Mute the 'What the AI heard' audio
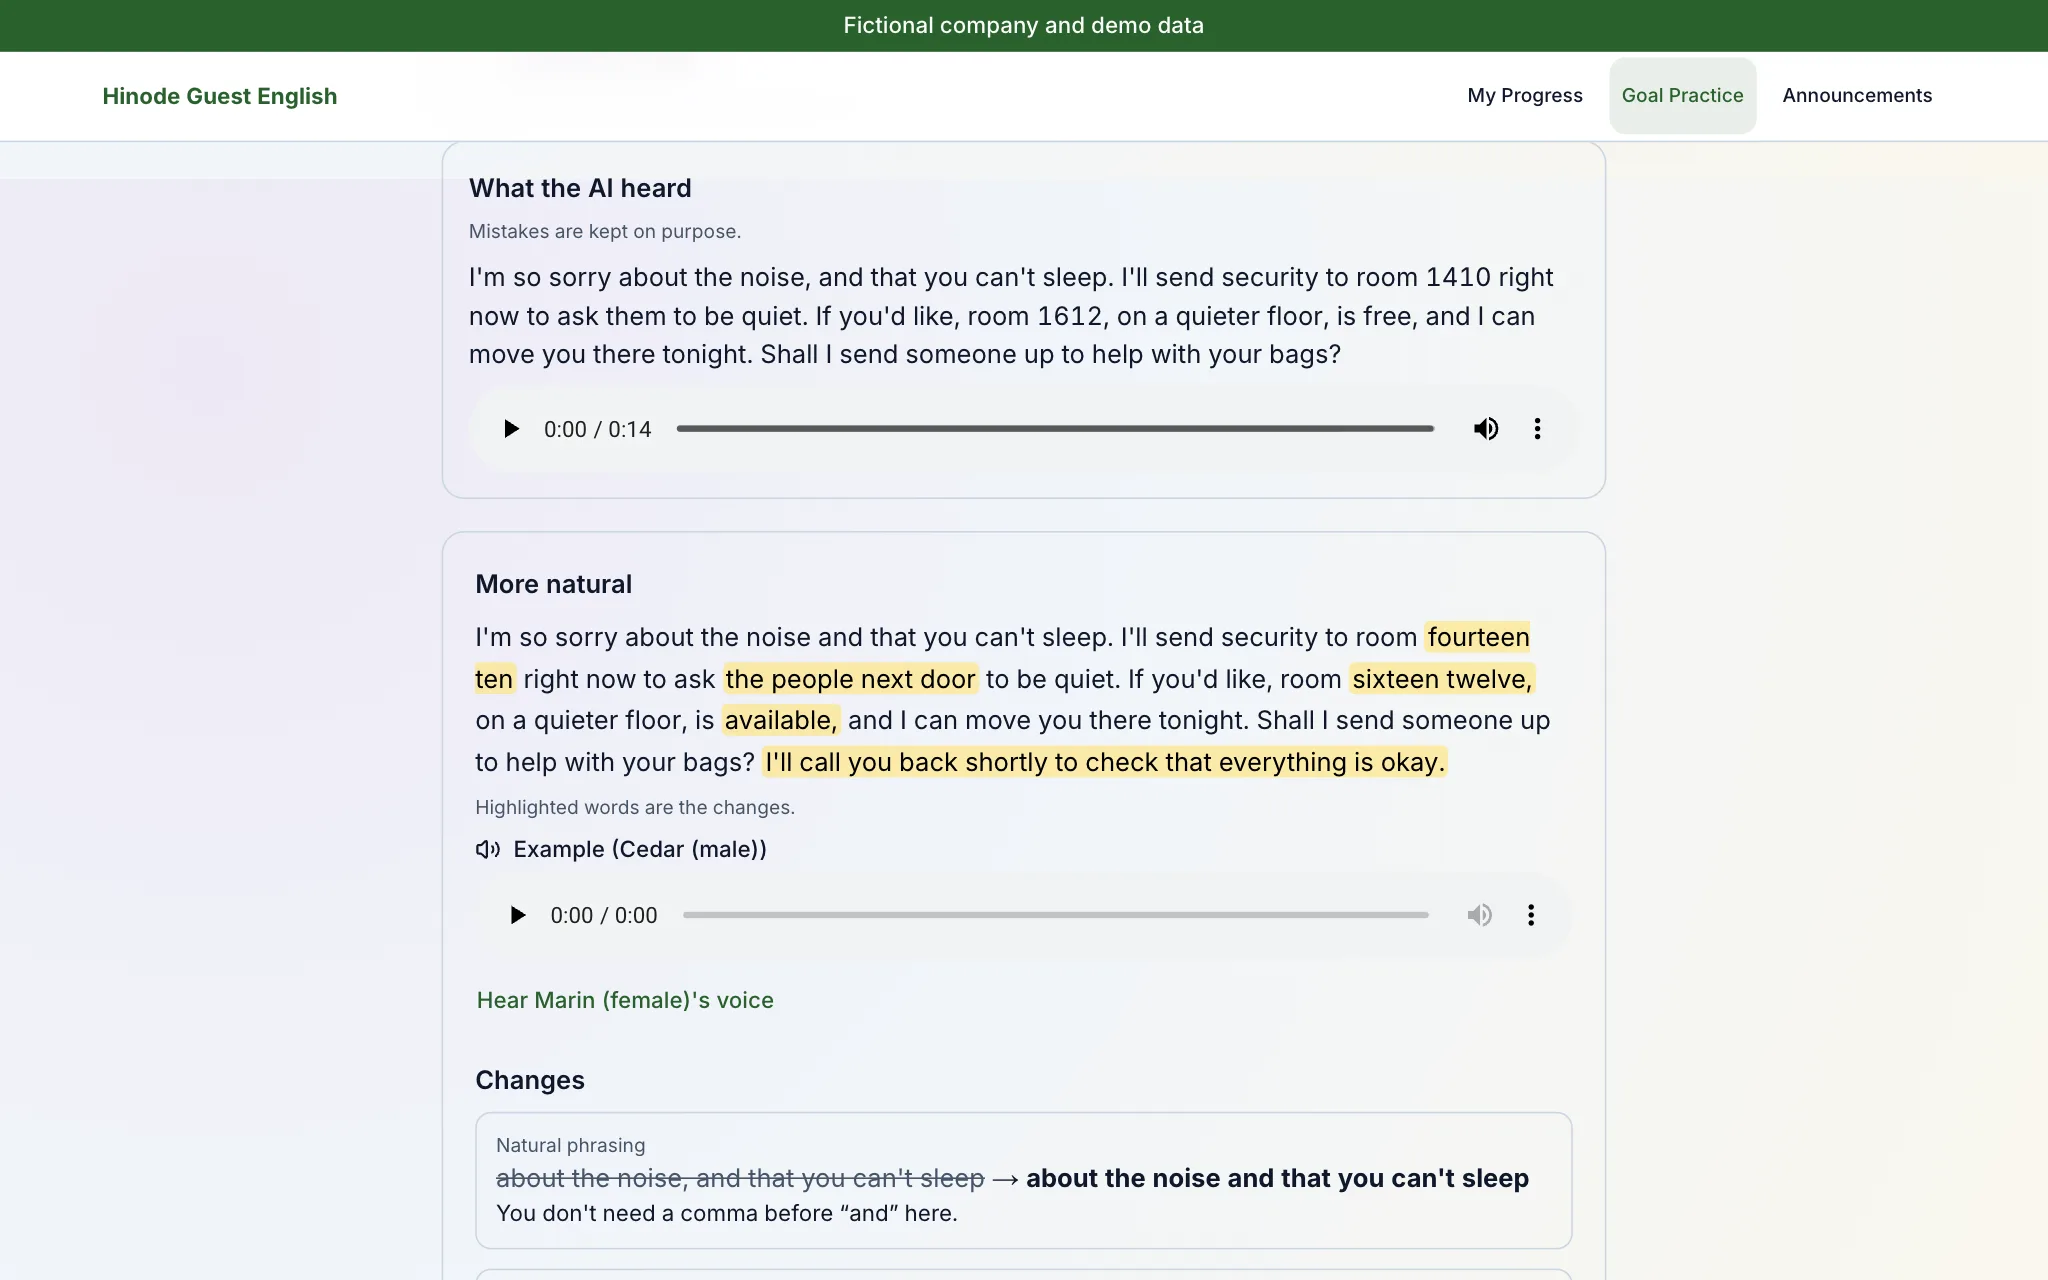 [1486, 429]
